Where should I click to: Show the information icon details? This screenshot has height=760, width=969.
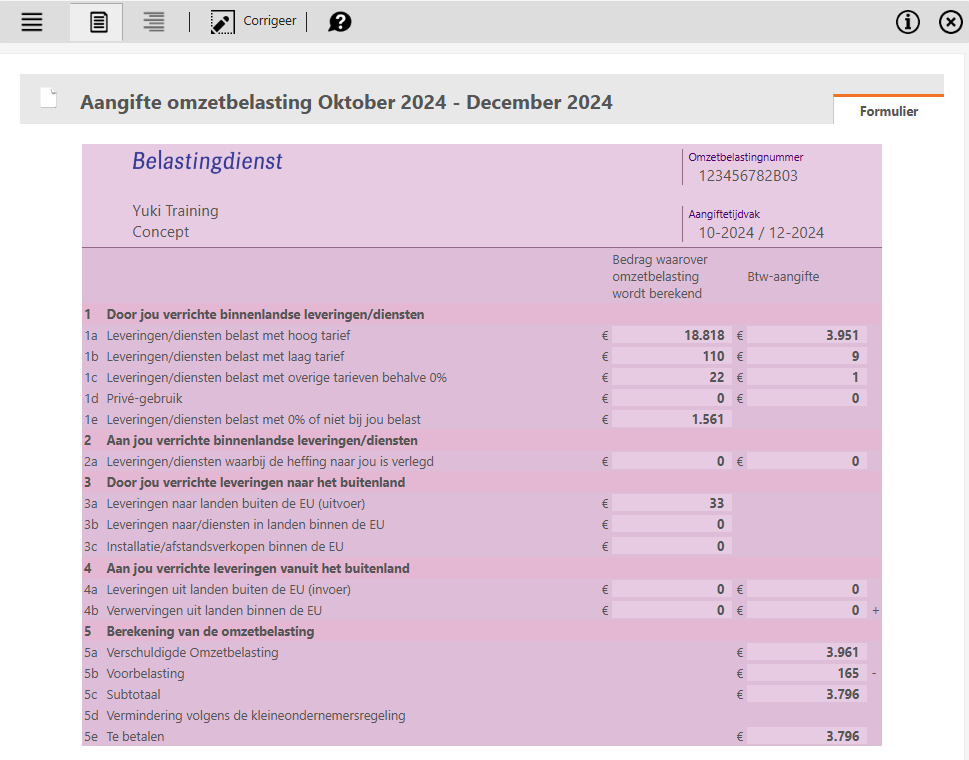click(x=907, y=22)
